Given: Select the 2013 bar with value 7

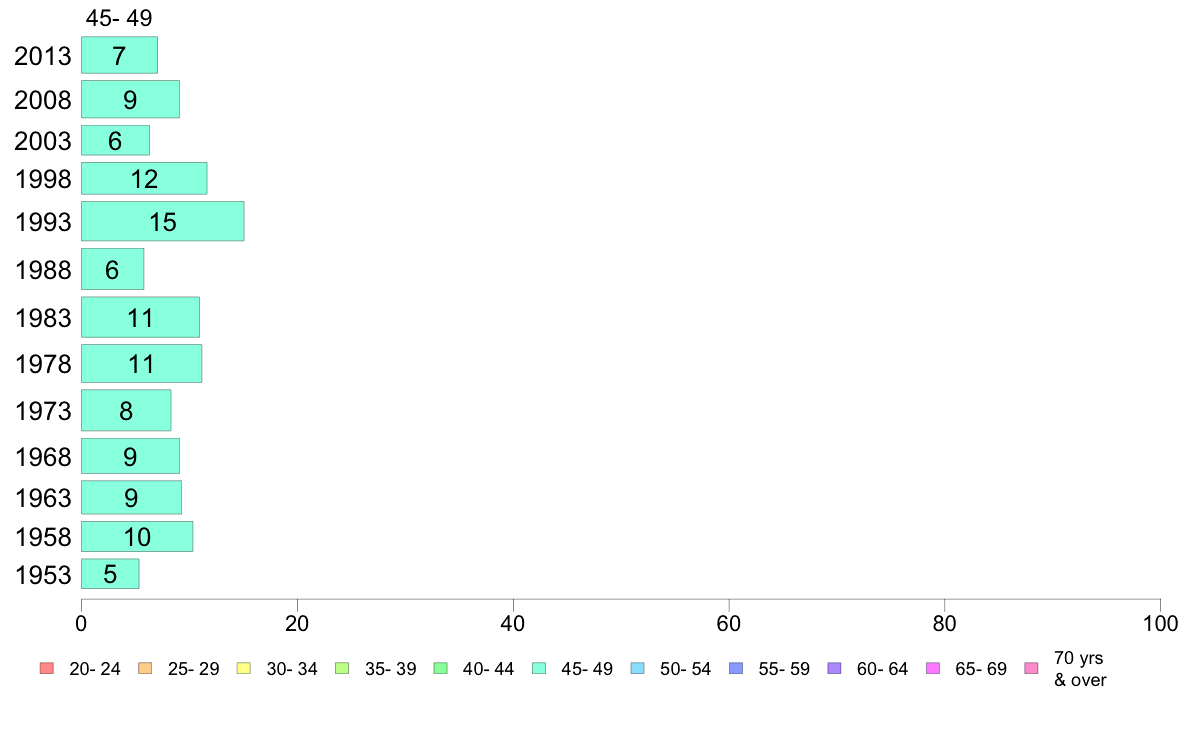Looking at the screenshot, I should point(120,55).
